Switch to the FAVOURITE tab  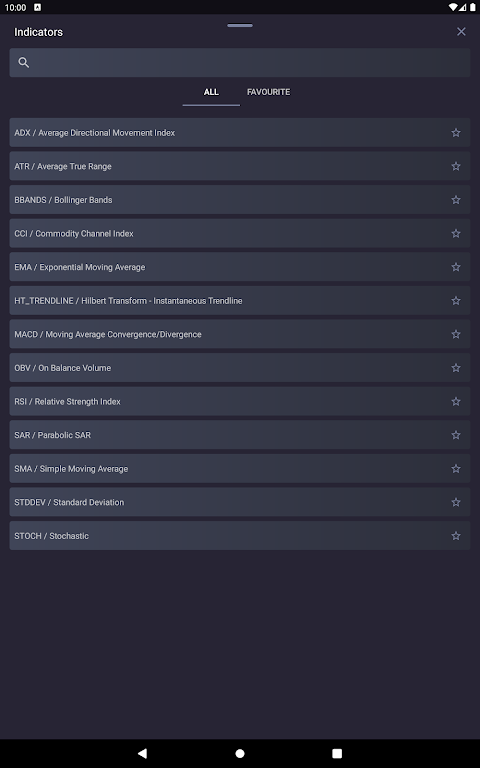click(x=268, y=92)
